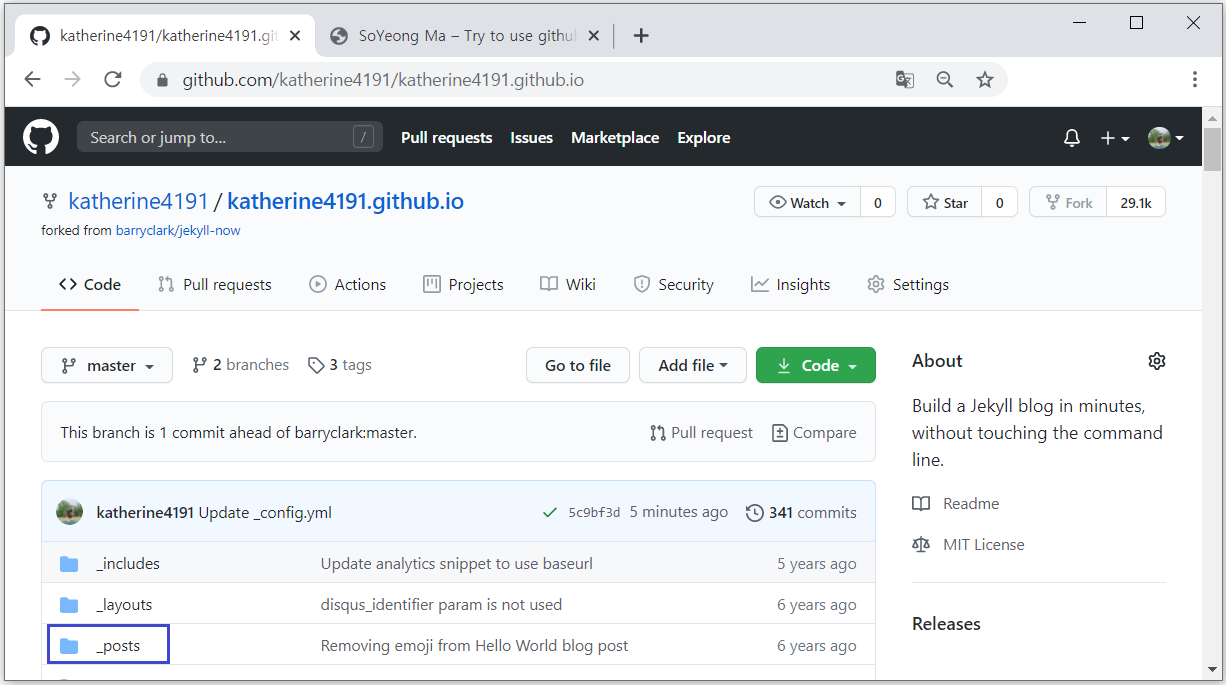Bookmark this page with star icon
Screen dimensions: 1226x685
point(985,79)
